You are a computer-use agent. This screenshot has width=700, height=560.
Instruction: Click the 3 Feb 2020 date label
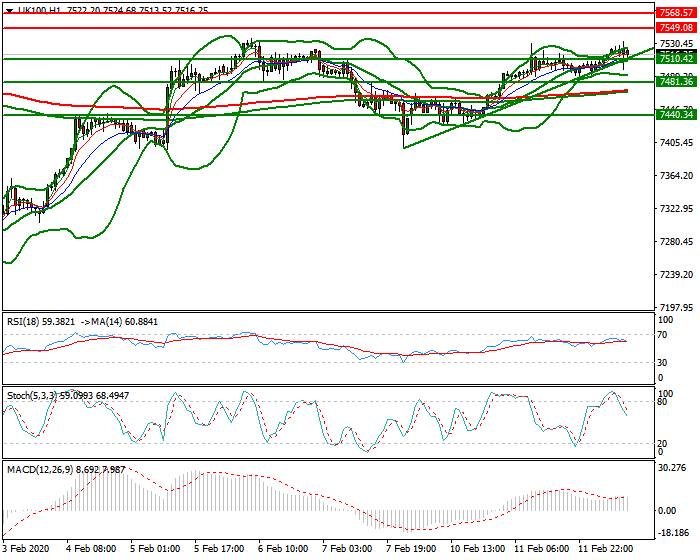pyautogui.click(x=25, y=548)
